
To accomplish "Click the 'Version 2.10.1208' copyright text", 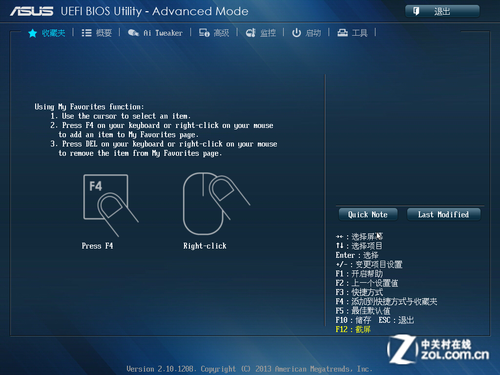I will pos(249,369).
